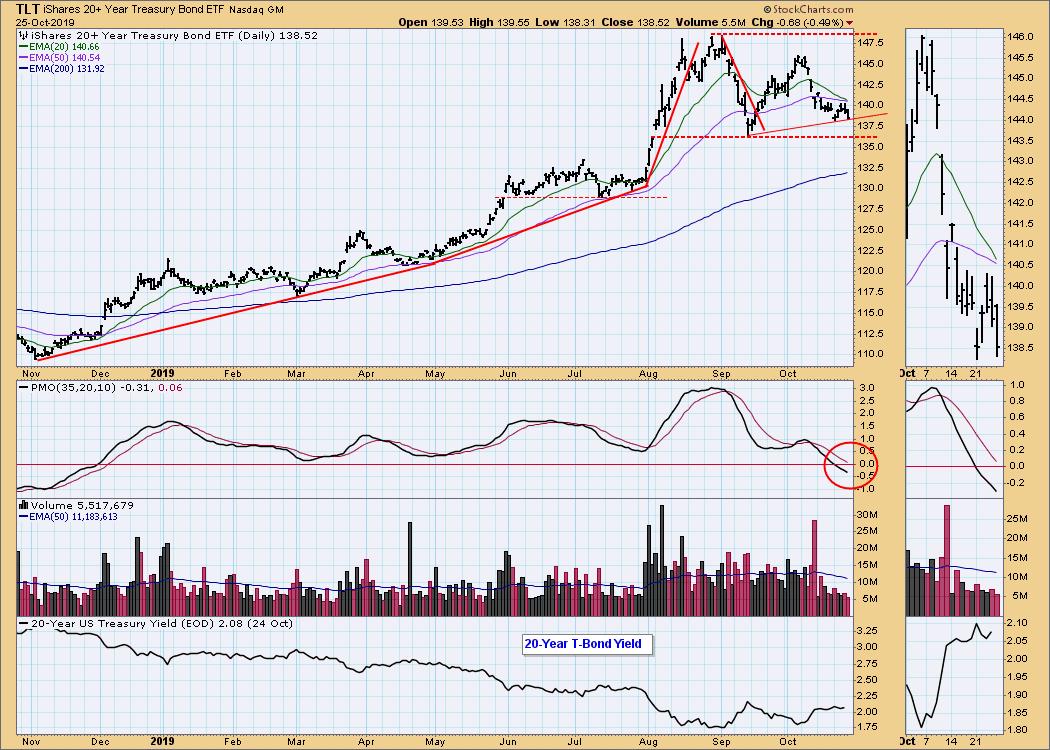Image resolution: width=1050 pixels, height=750 pixels.
Task: Click the blue swatch beside EMA(50) 11,183,613
Action: (x=23, y=516)
